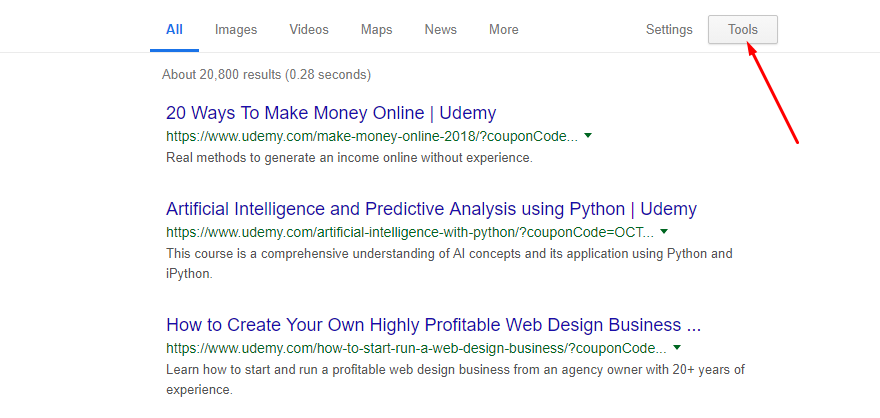Switch to the Images tab
Screen dimensions: 880x418
point(236,30)
